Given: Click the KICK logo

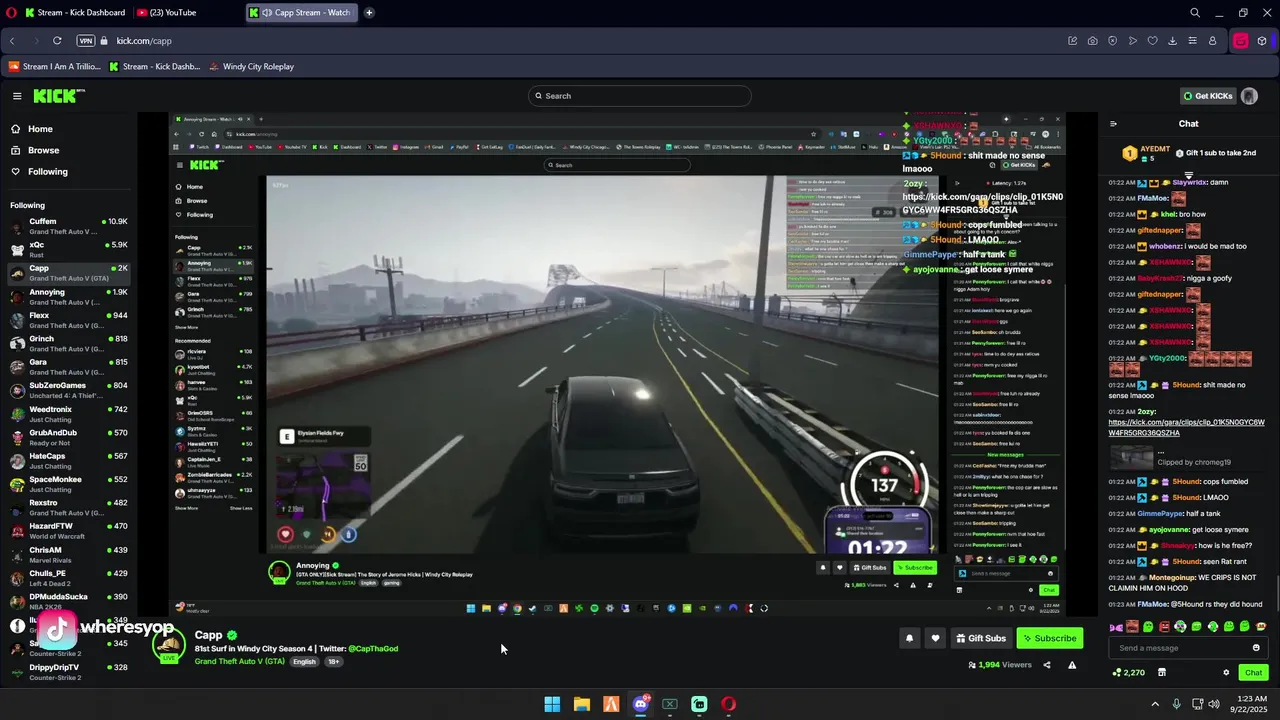Looking at the screenshot, I should [x=58, y=96].
